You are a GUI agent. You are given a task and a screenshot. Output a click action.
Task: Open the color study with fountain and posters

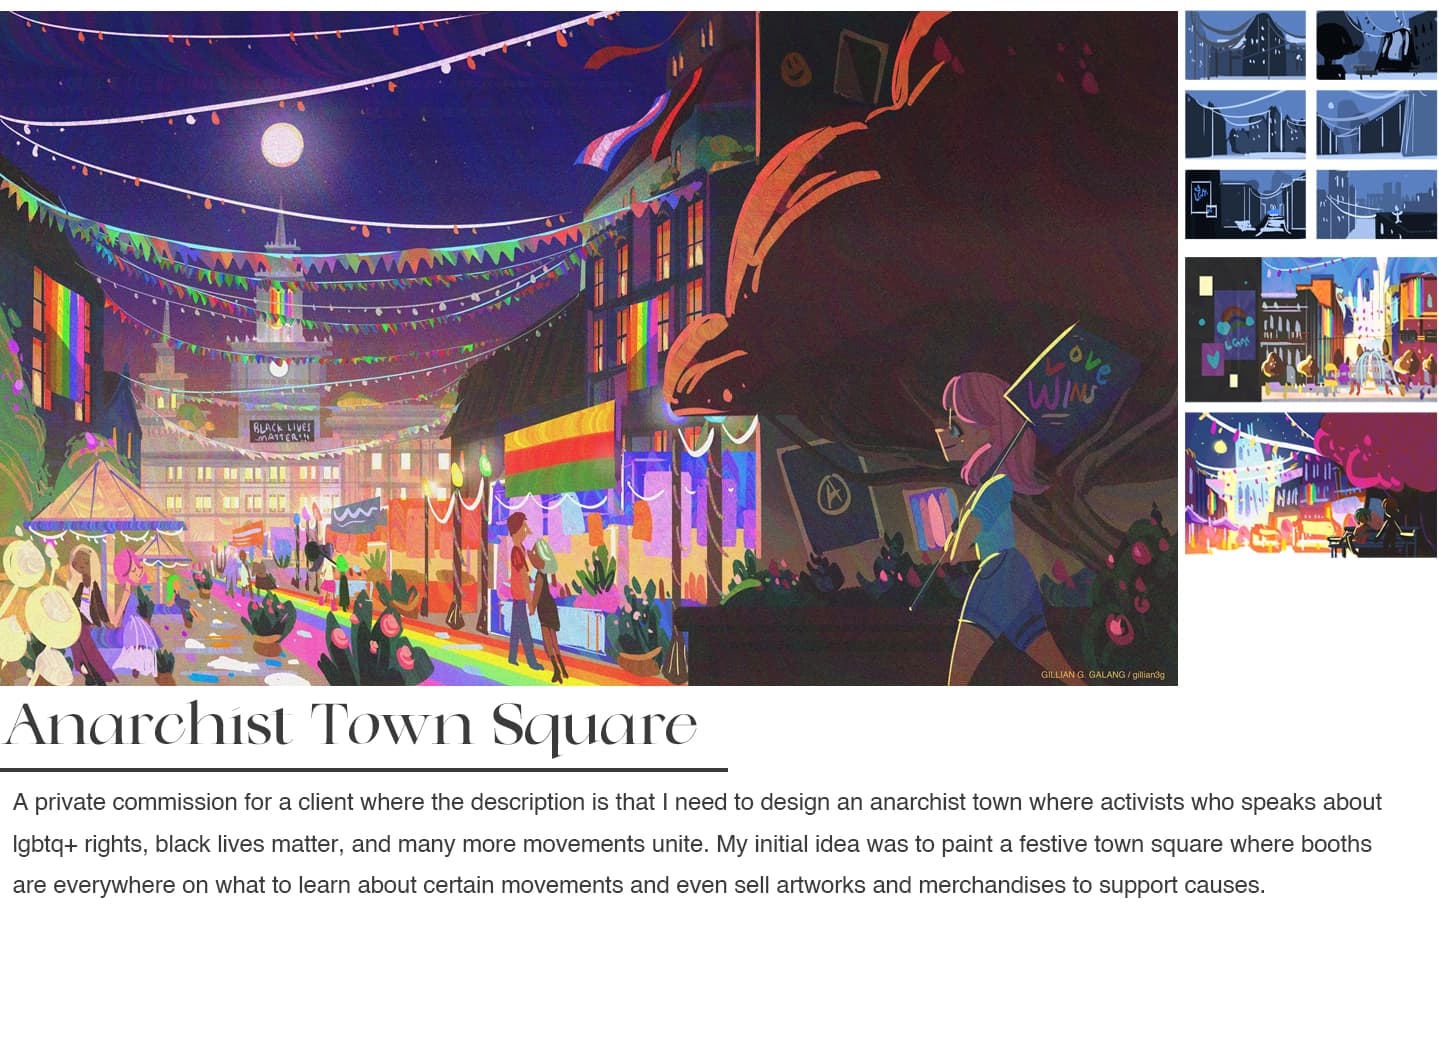pyautogui.click(x=1311, y=330)
